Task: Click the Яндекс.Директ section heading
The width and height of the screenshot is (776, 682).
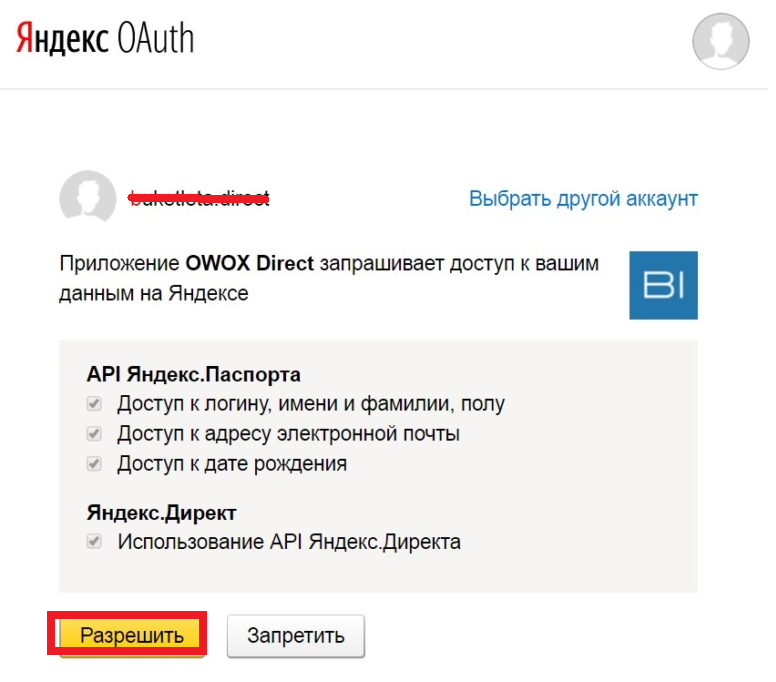Action: point(161,513)
